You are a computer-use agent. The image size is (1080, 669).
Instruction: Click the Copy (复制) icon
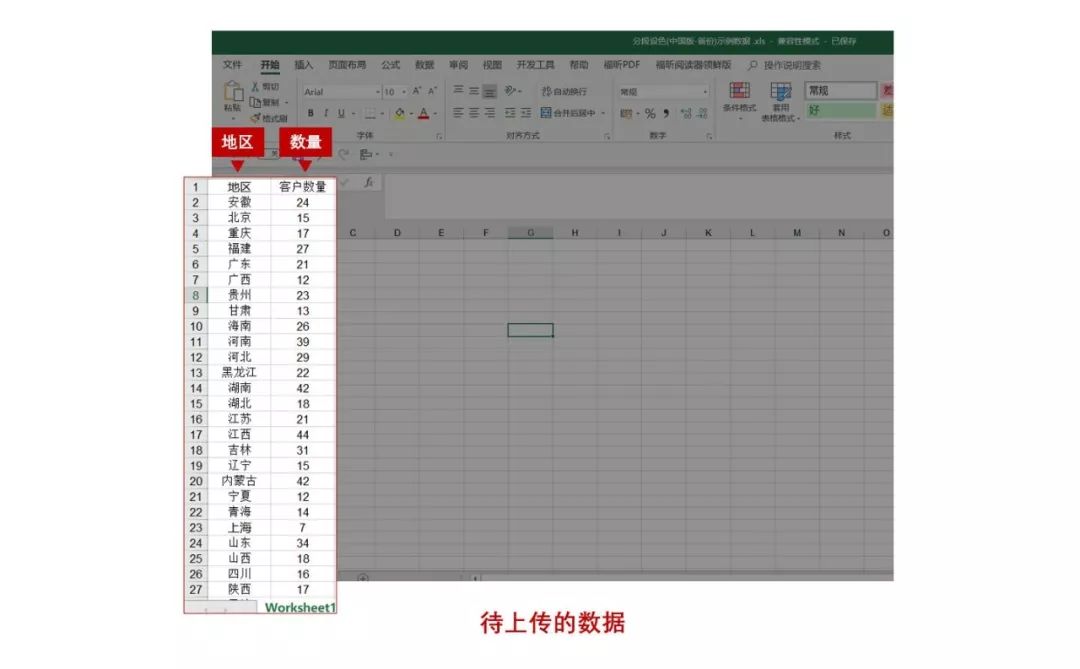(255, 102)
